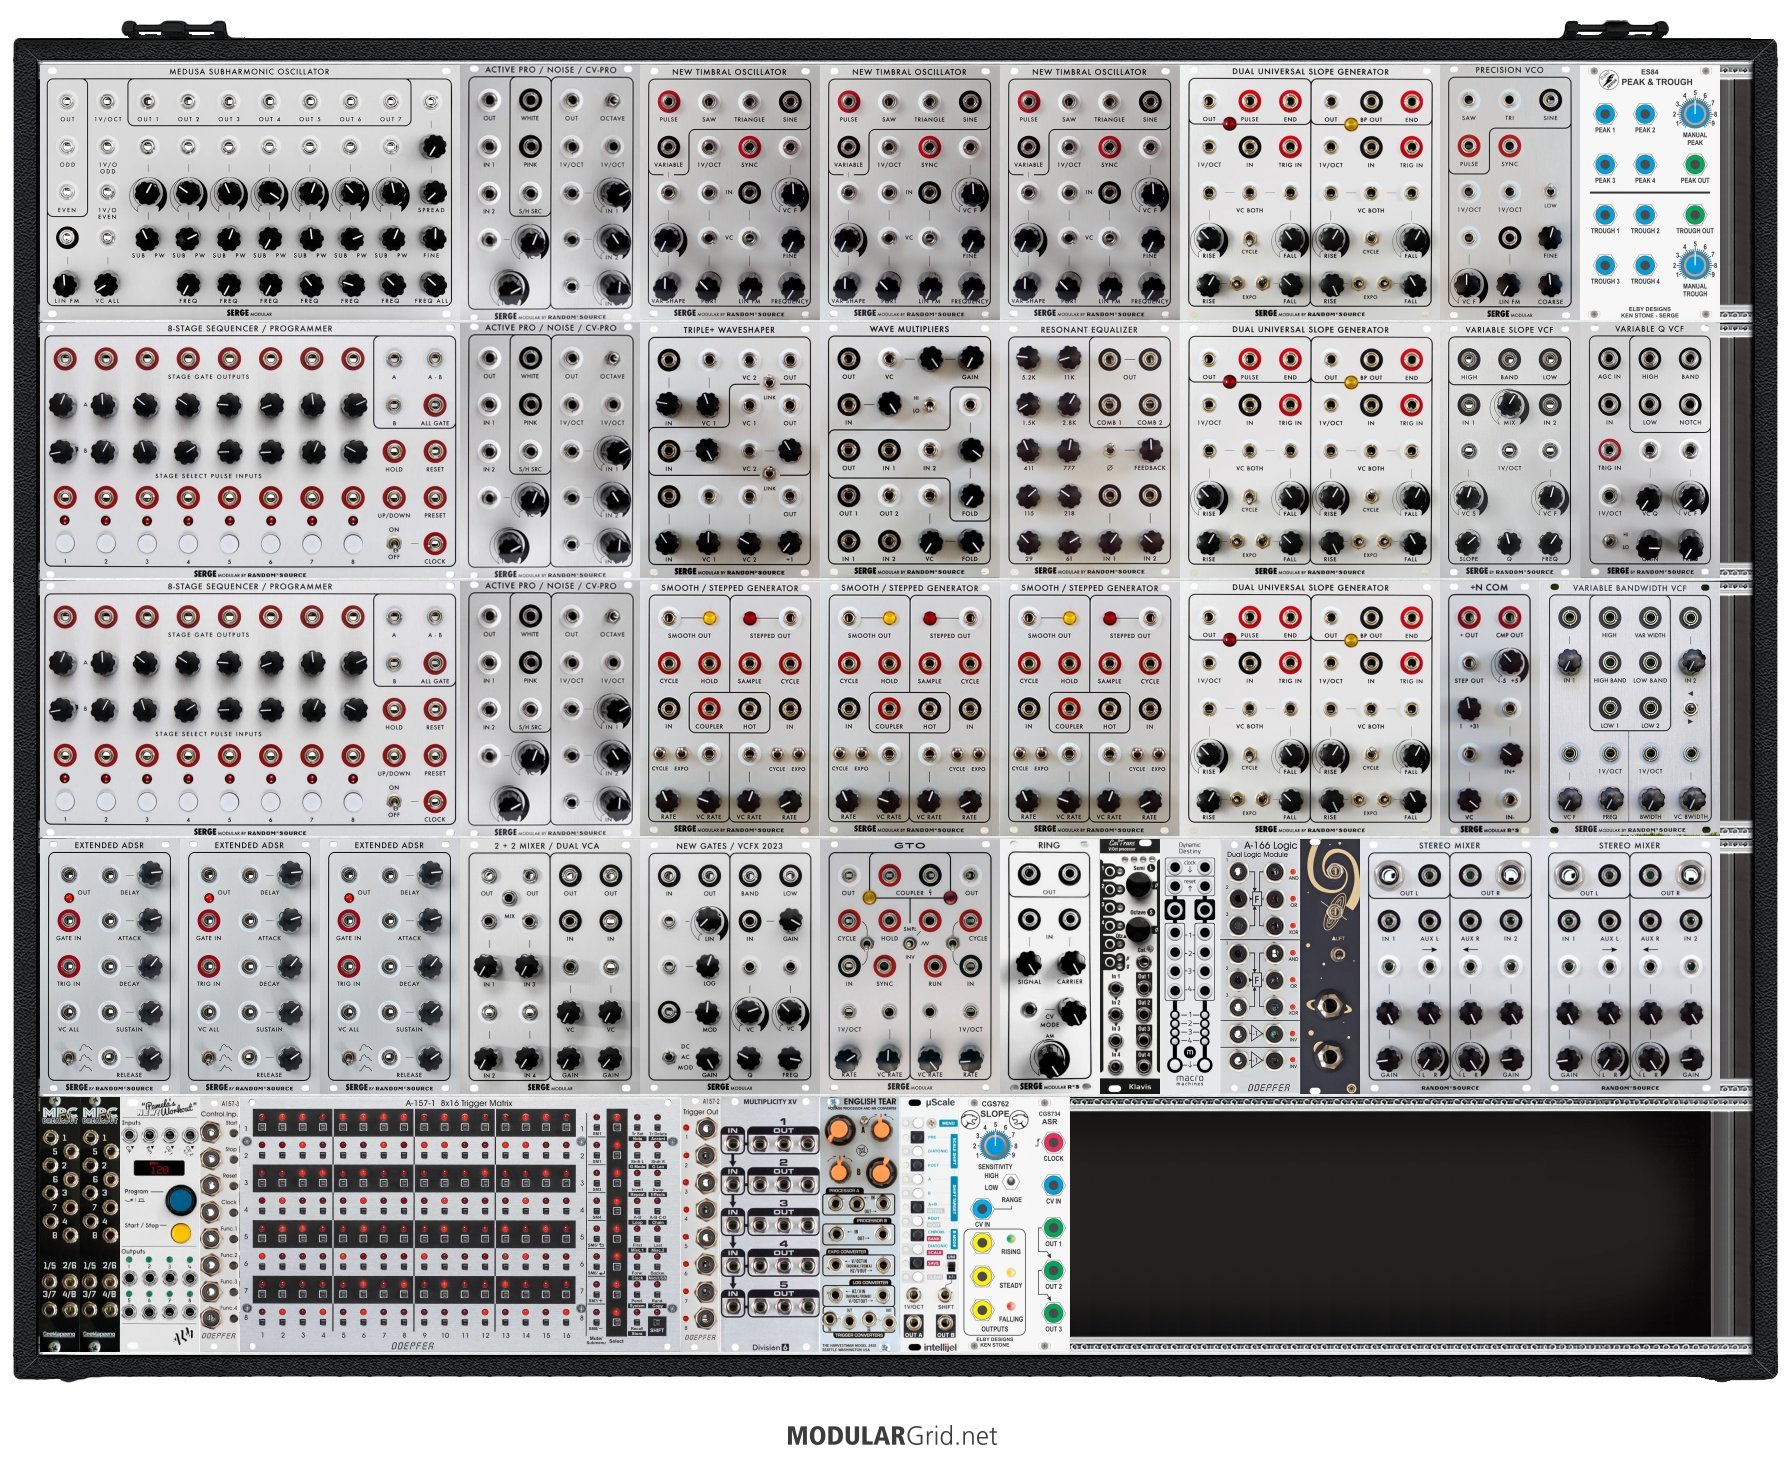The image size is (1785, 1457).
Task: Click the FEEDBACK knob on Resonant Equalizer
Action: pos(1150,449)
